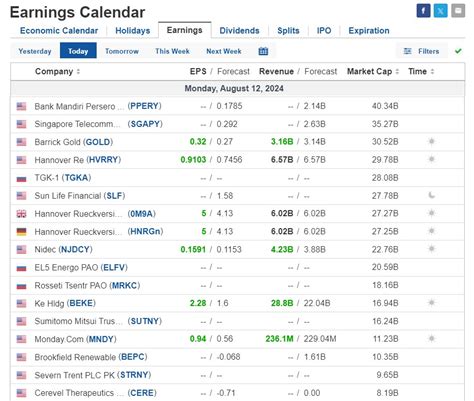Click the moon icon in Sun Life row
Screen dimensions: 474x401
pyautogui.click(x=431, y=195)
